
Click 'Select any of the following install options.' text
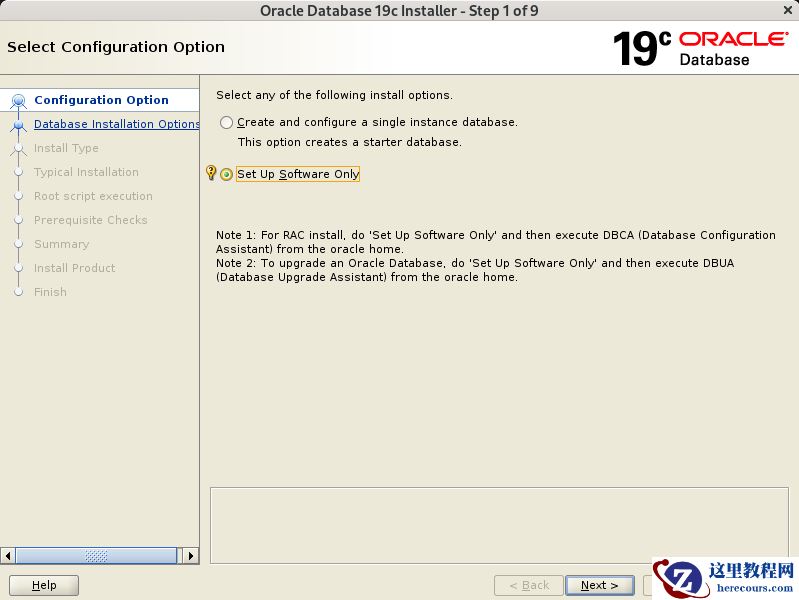pyautogui.click(x=334, y=95)
